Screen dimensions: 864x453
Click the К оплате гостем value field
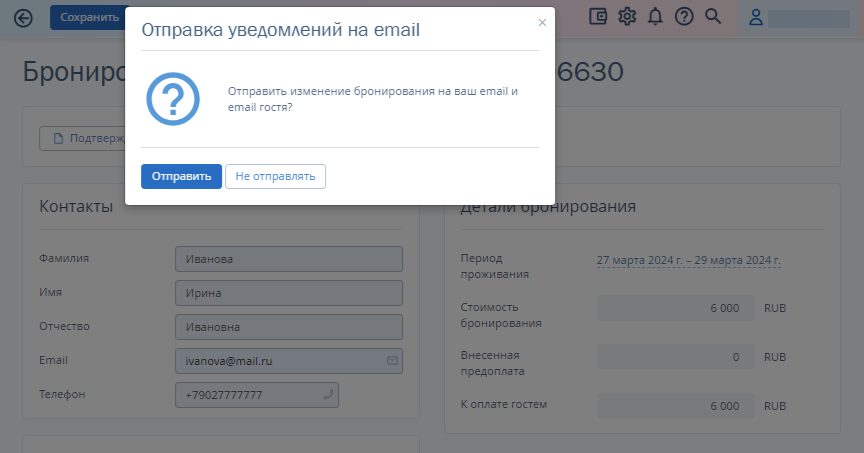coord(676,406)
